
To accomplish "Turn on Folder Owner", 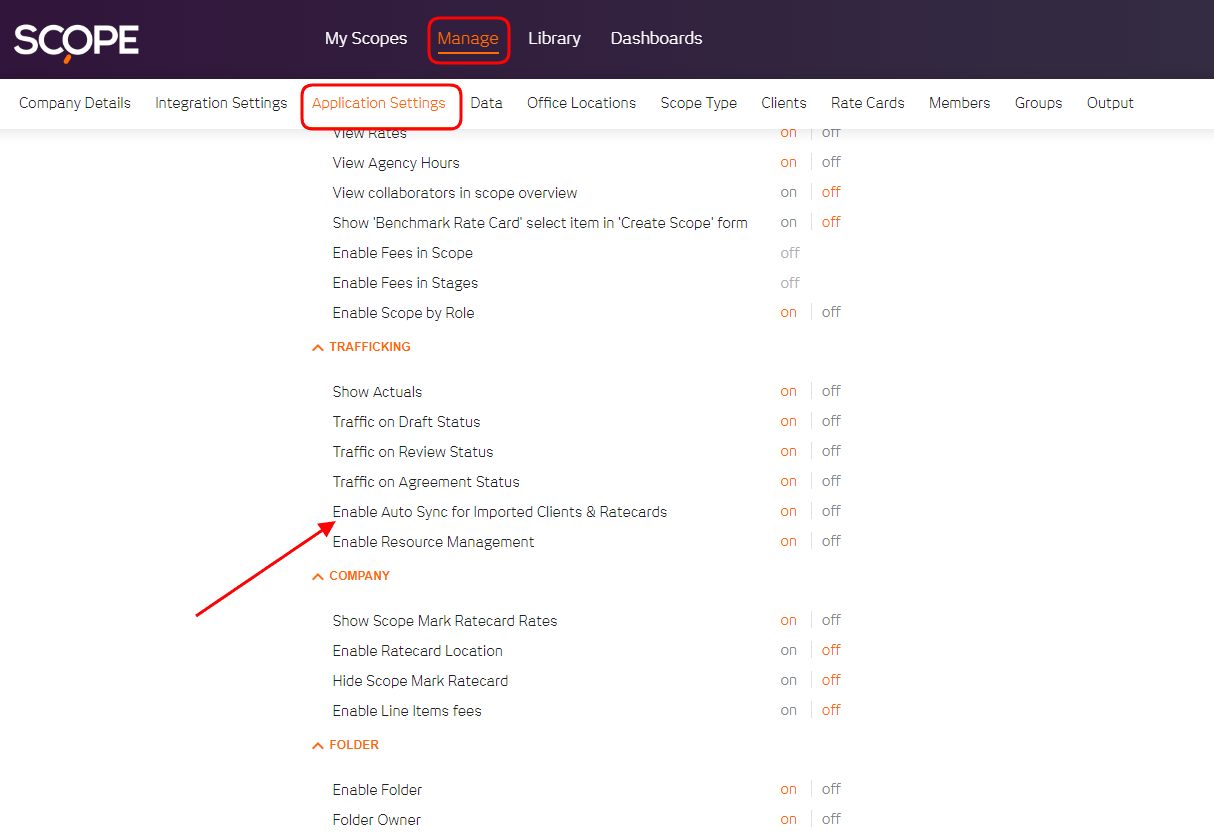I will [789, 819].
